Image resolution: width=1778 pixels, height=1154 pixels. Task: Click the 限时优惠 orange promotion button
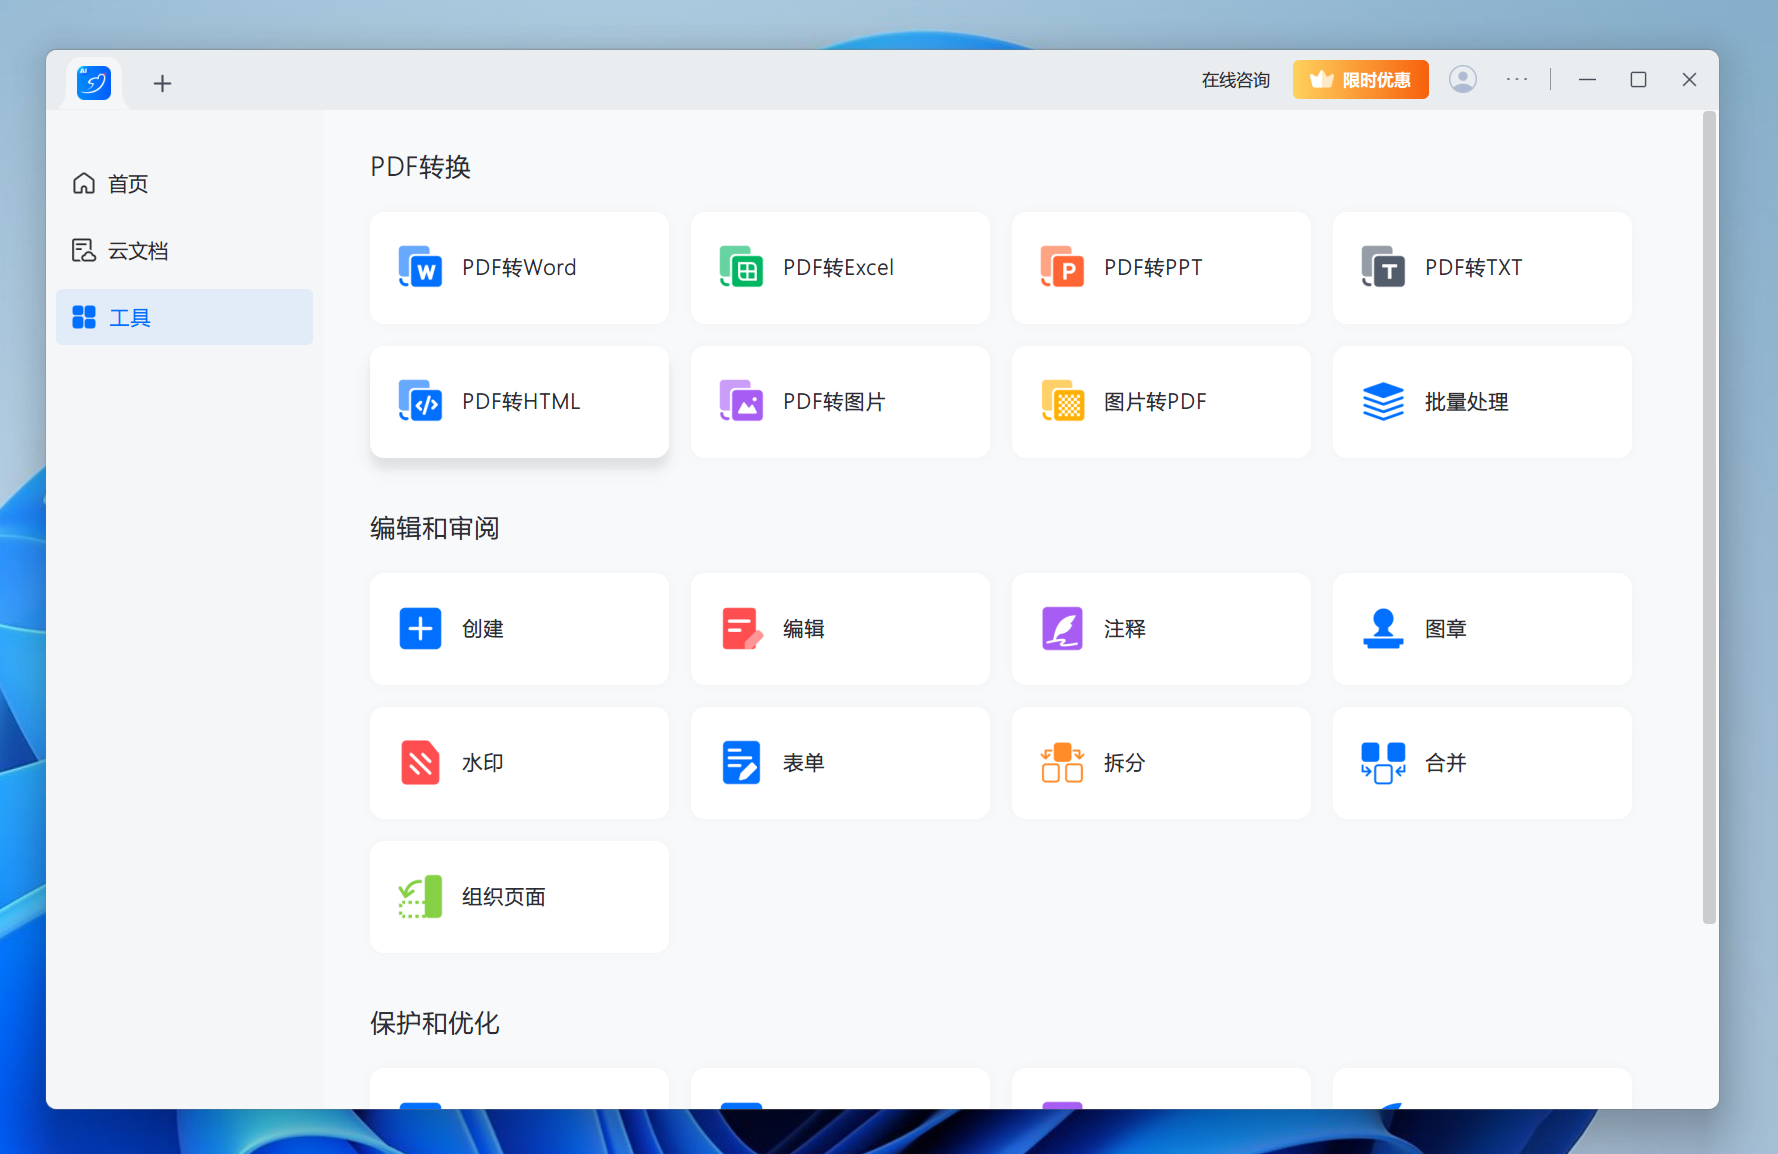[1360, 79]
